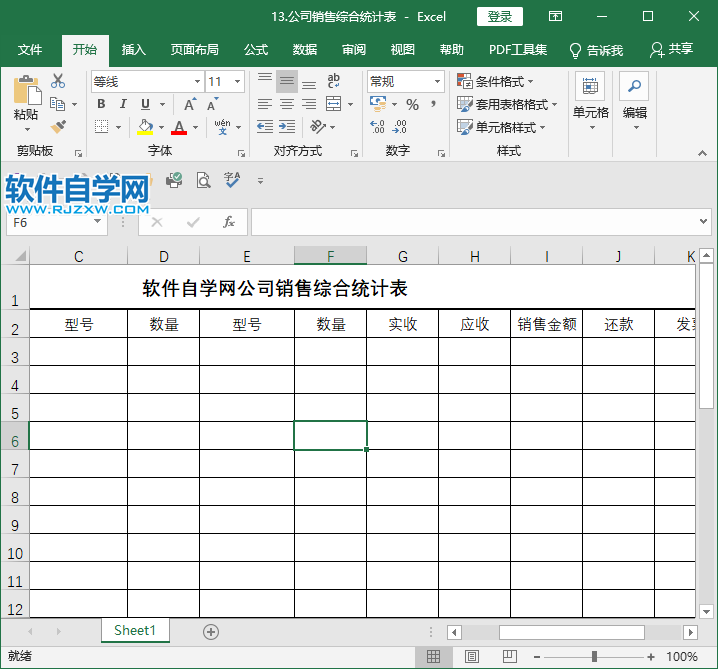Click the zoom slider handle
The width and height of the screenshot is (718, 669).
[x=594, y=657]
